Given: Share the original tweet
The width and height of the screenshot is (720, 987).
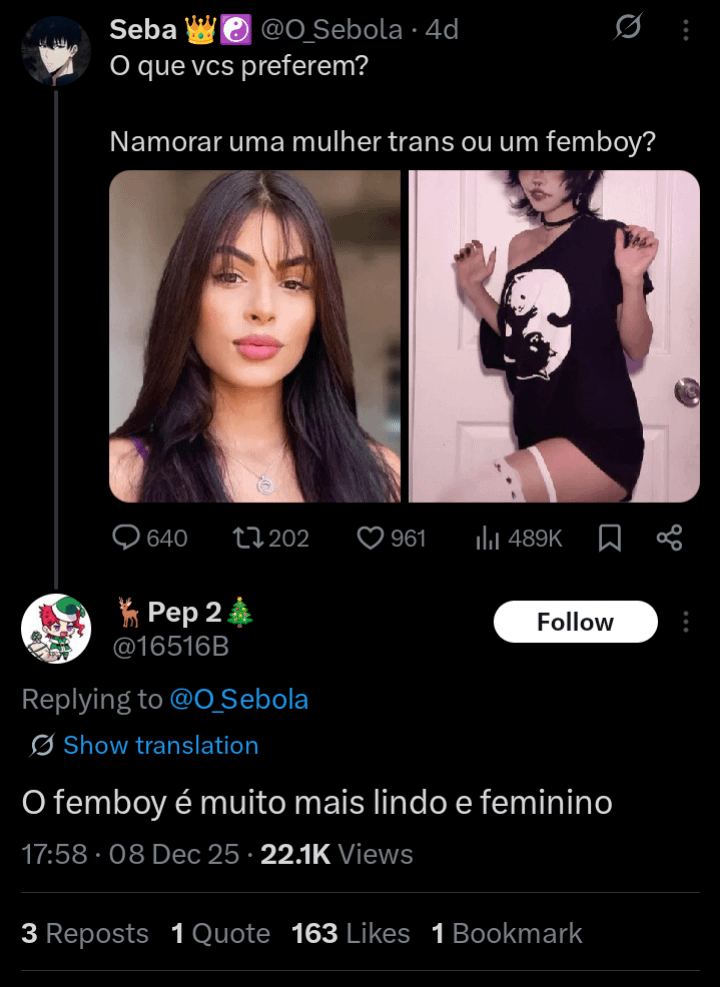Looking at the screenshot, I should [669, 538].
